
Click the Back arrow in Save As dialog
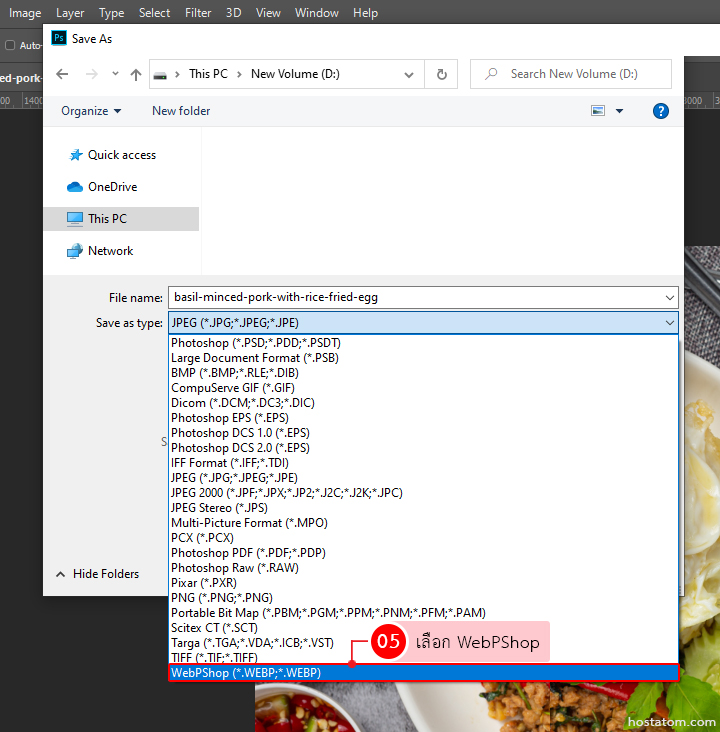tap(62, 74)
